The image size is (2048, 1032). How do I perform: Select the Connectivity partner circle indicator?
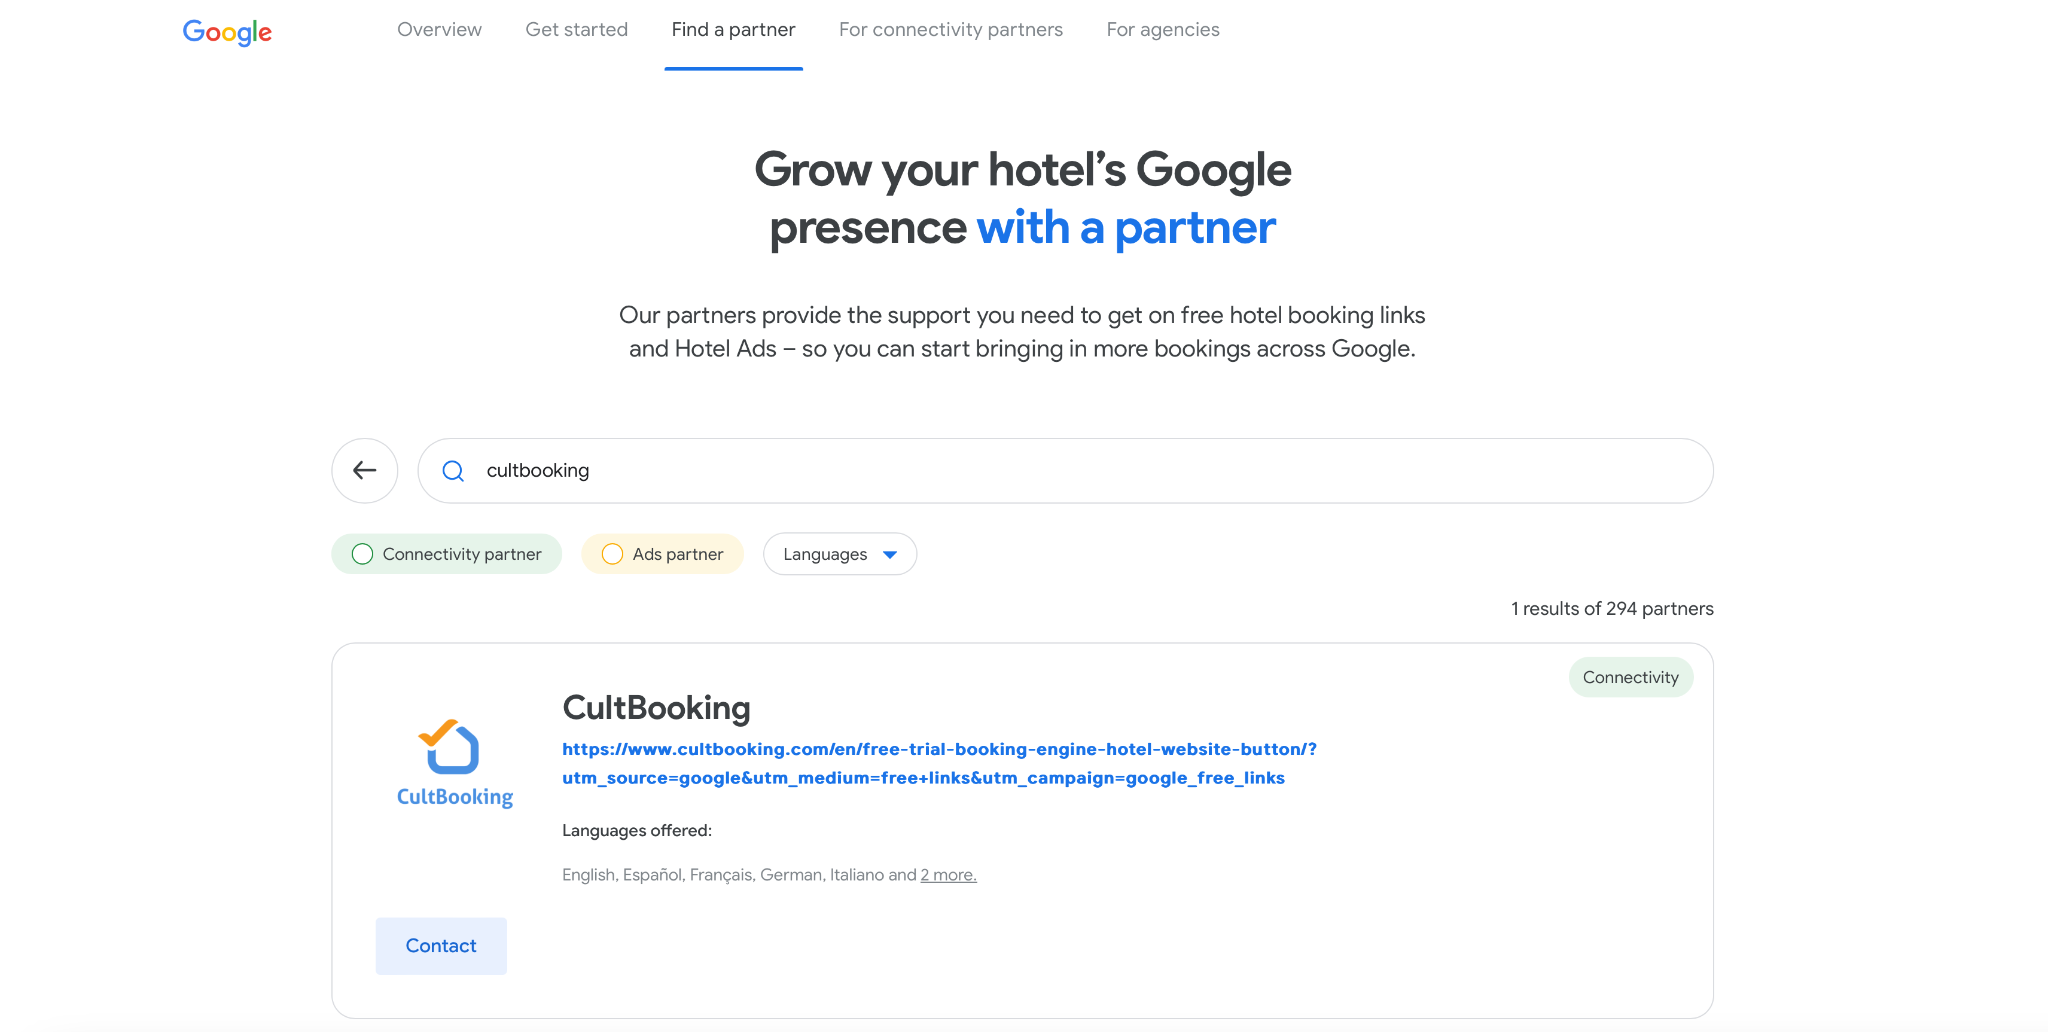tap(363, 554)
